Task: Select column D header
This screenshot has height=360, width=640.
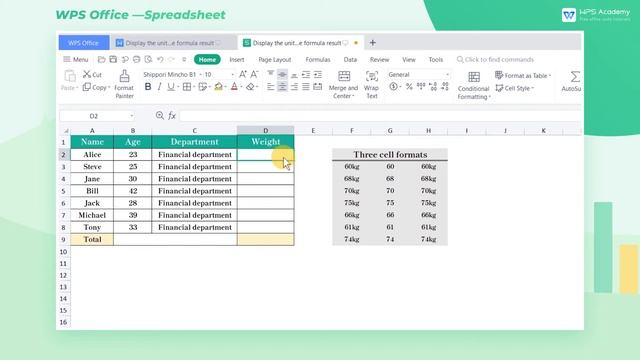Action: point(265,131)
